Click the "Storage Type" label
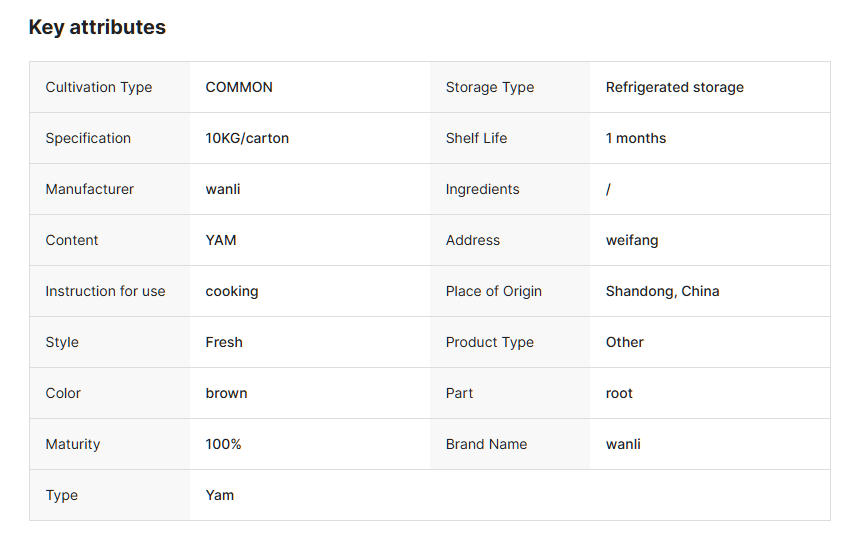Screen dimensions: 856x536 coord(489,87)
